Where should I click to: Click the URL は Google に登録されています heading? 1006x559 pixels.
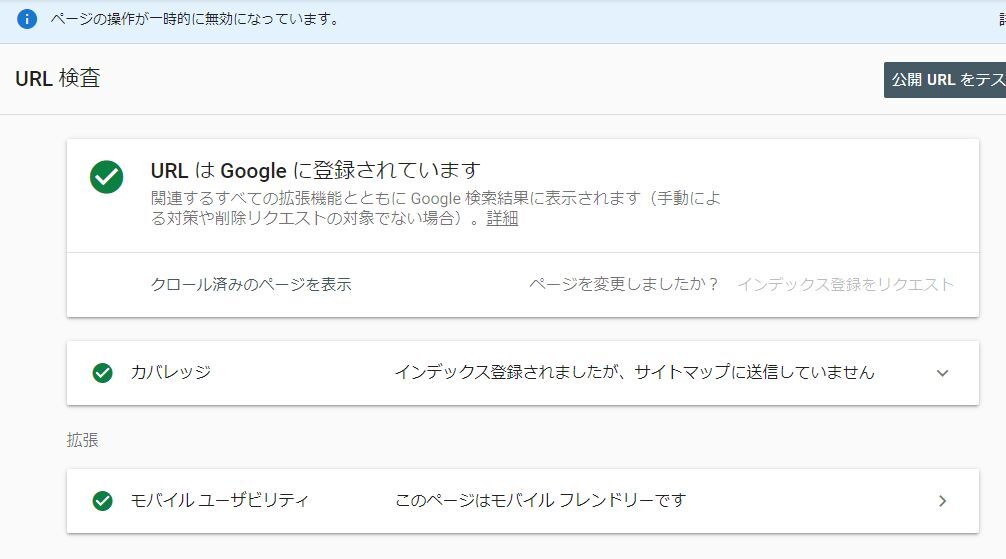click(315, 170)
